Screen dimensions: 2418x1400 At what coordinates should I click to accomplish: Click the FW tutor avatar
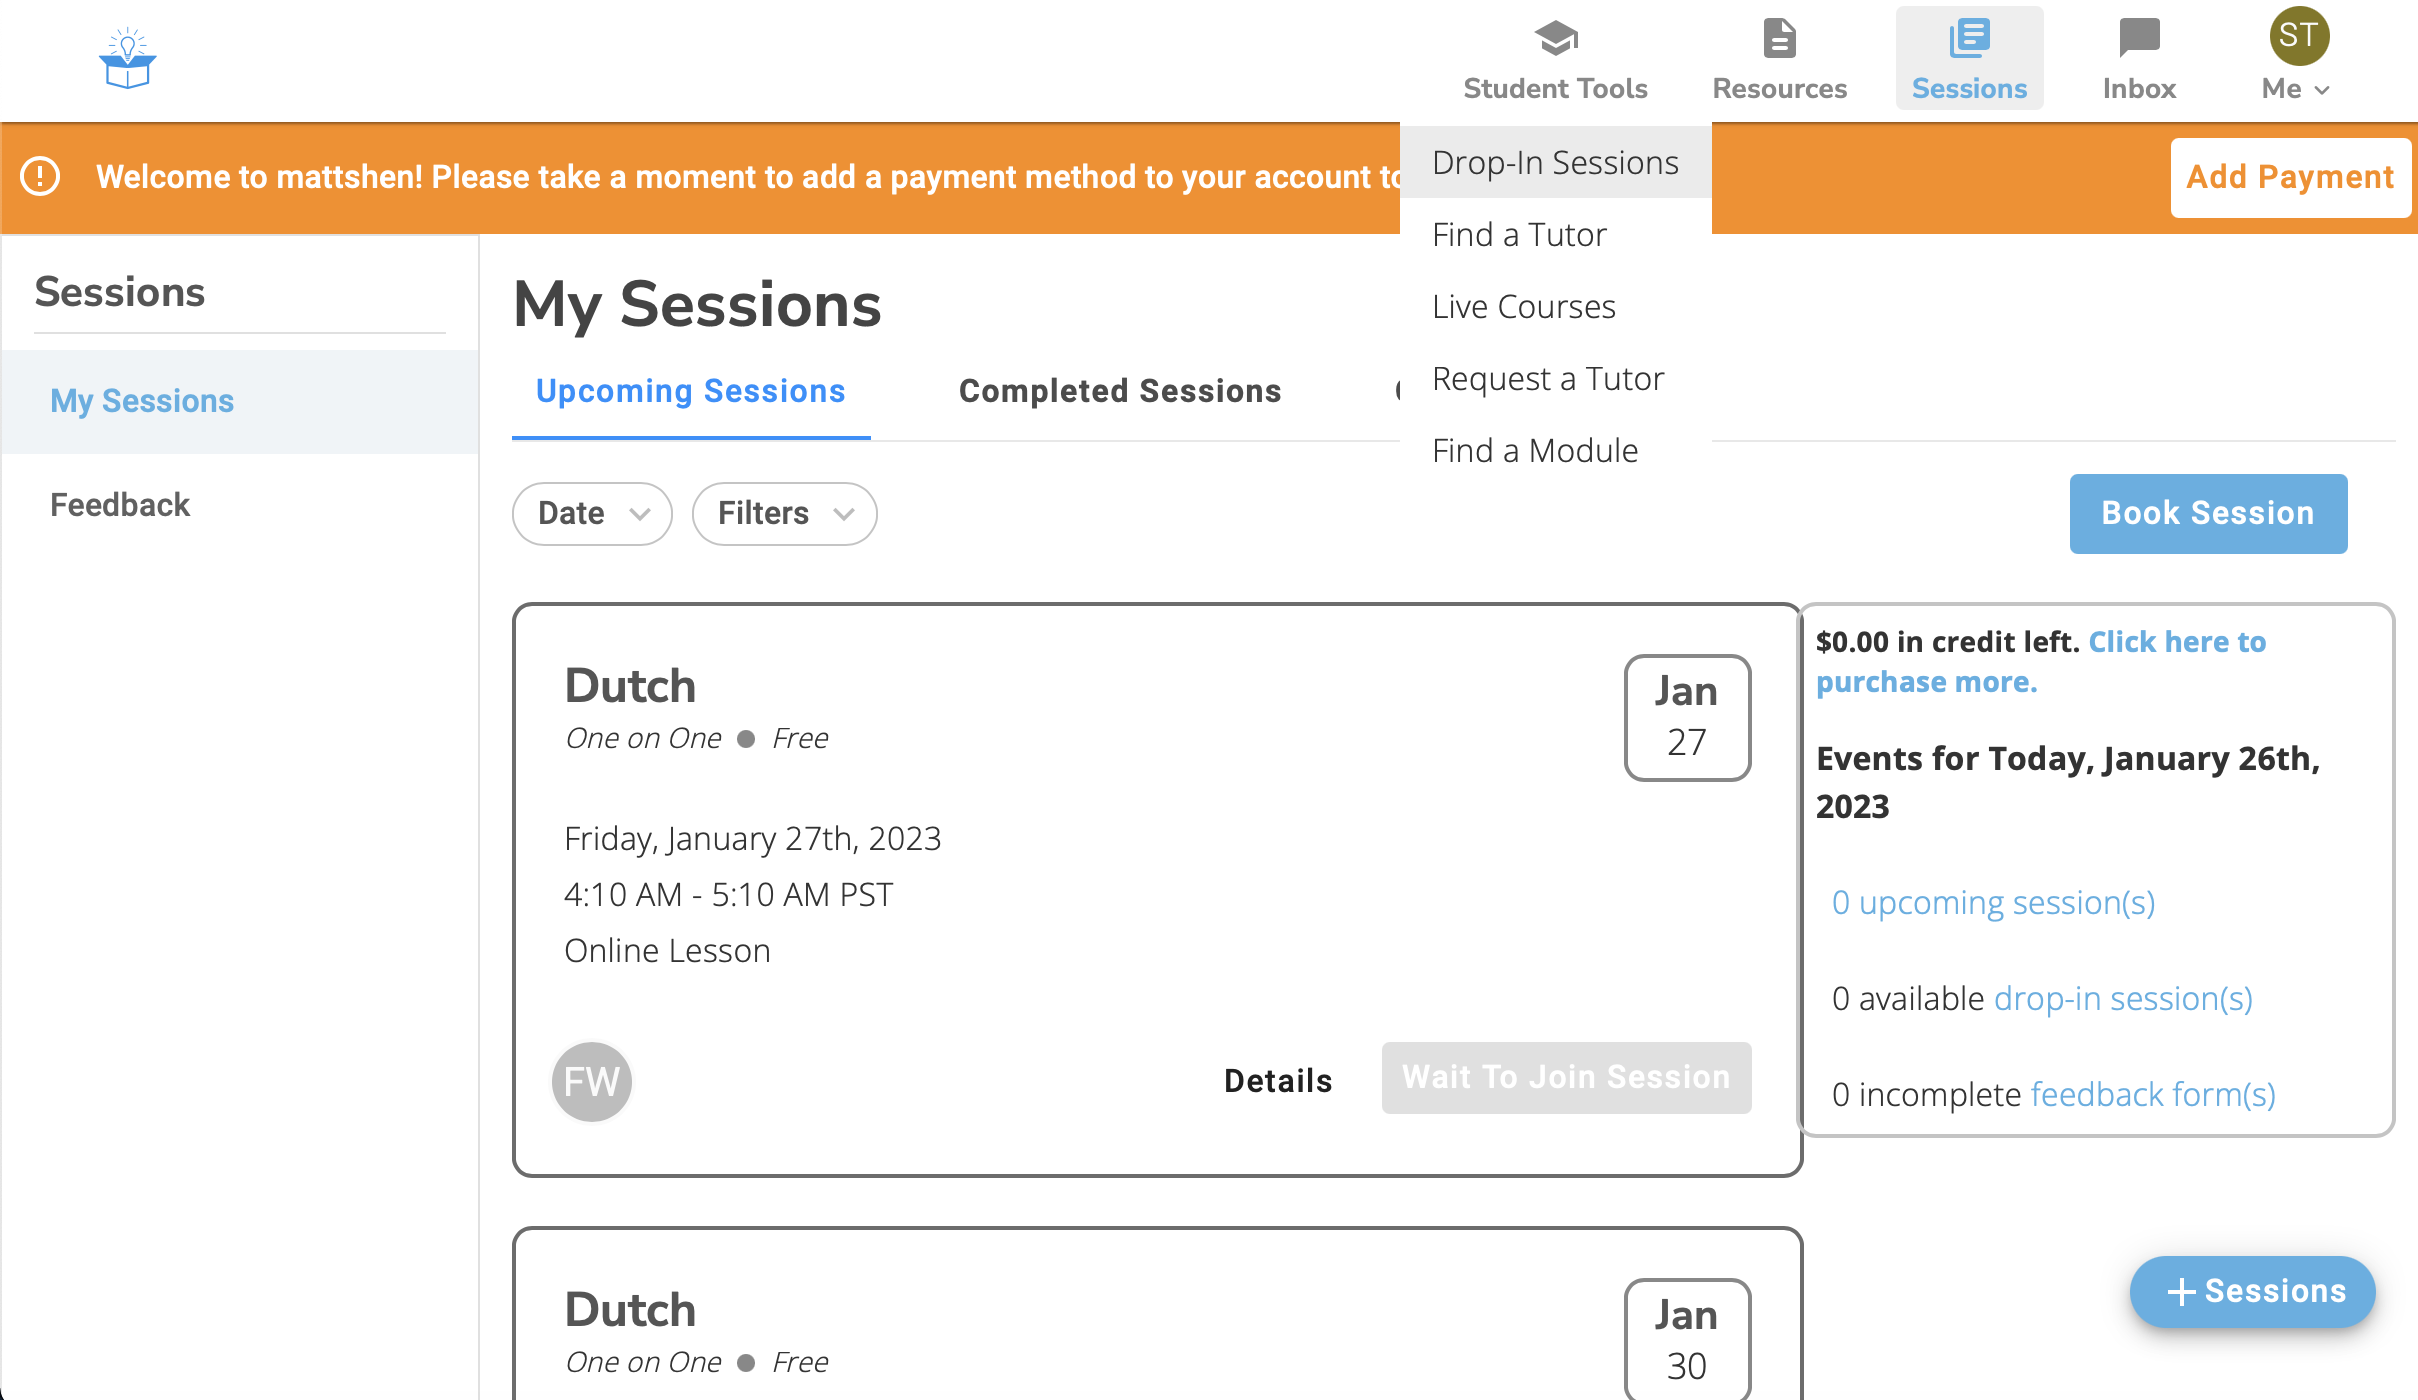591,1081
